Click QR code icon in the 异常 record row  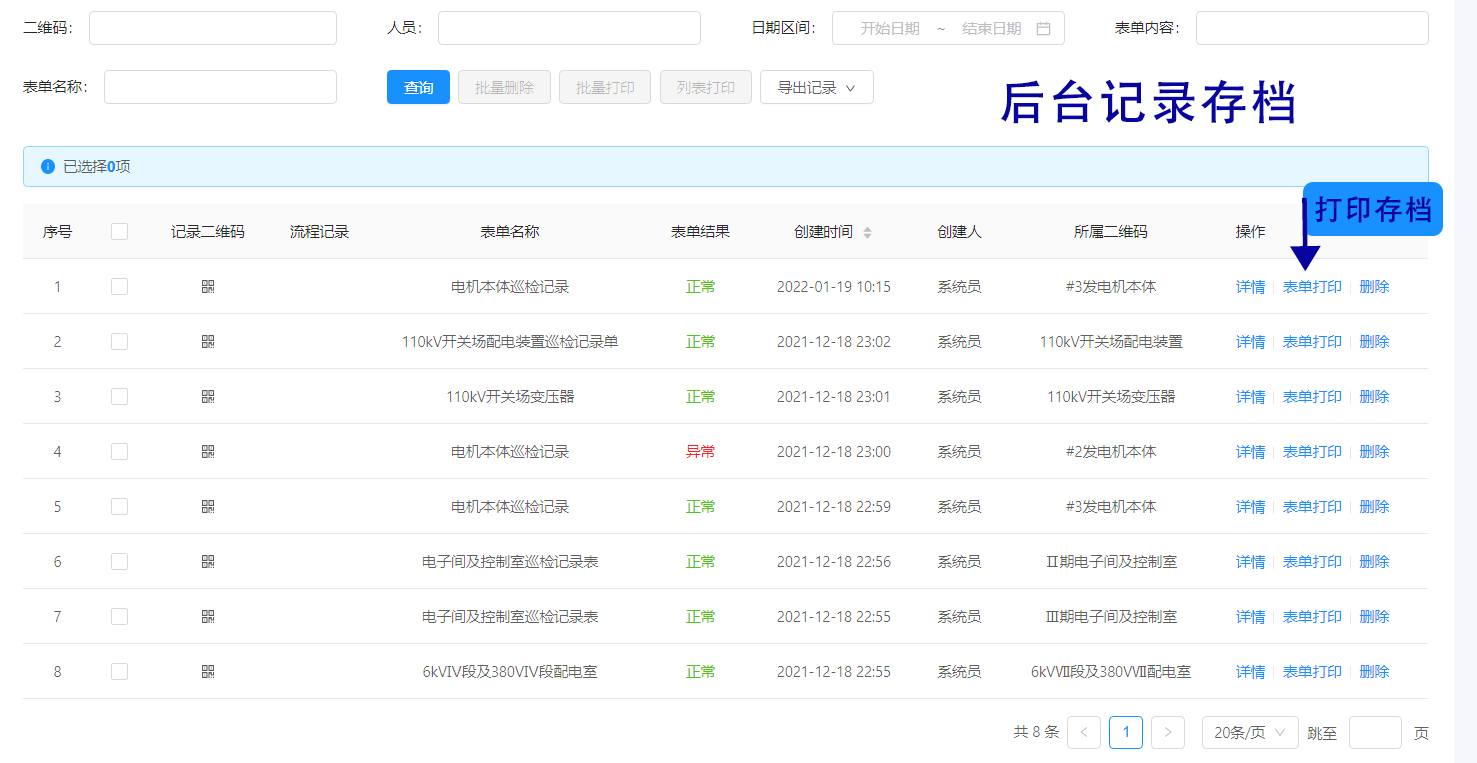tap(208, 452)
